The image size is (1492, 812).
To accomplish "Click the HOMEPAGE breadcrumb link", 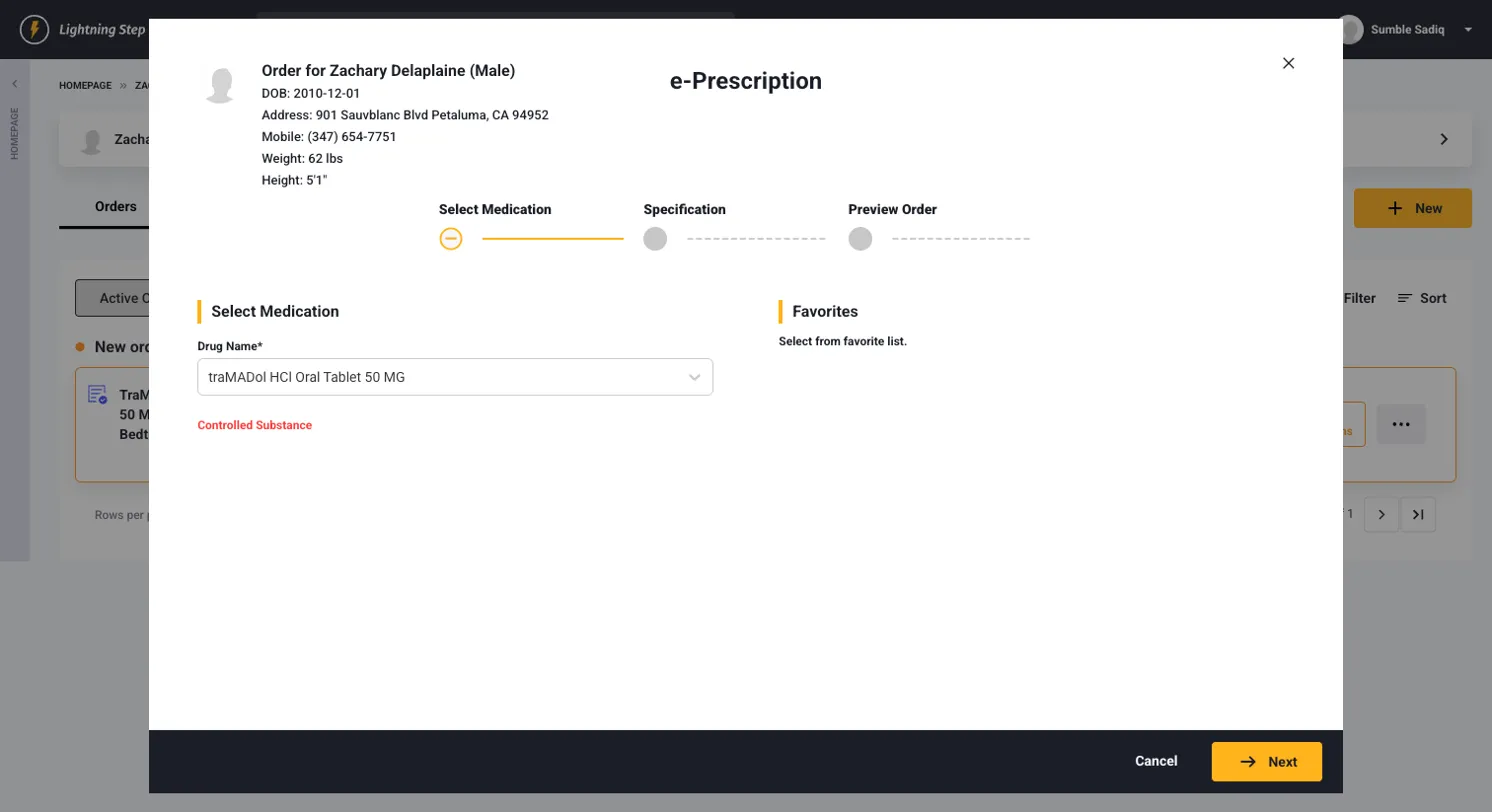I will pos(85,86).
